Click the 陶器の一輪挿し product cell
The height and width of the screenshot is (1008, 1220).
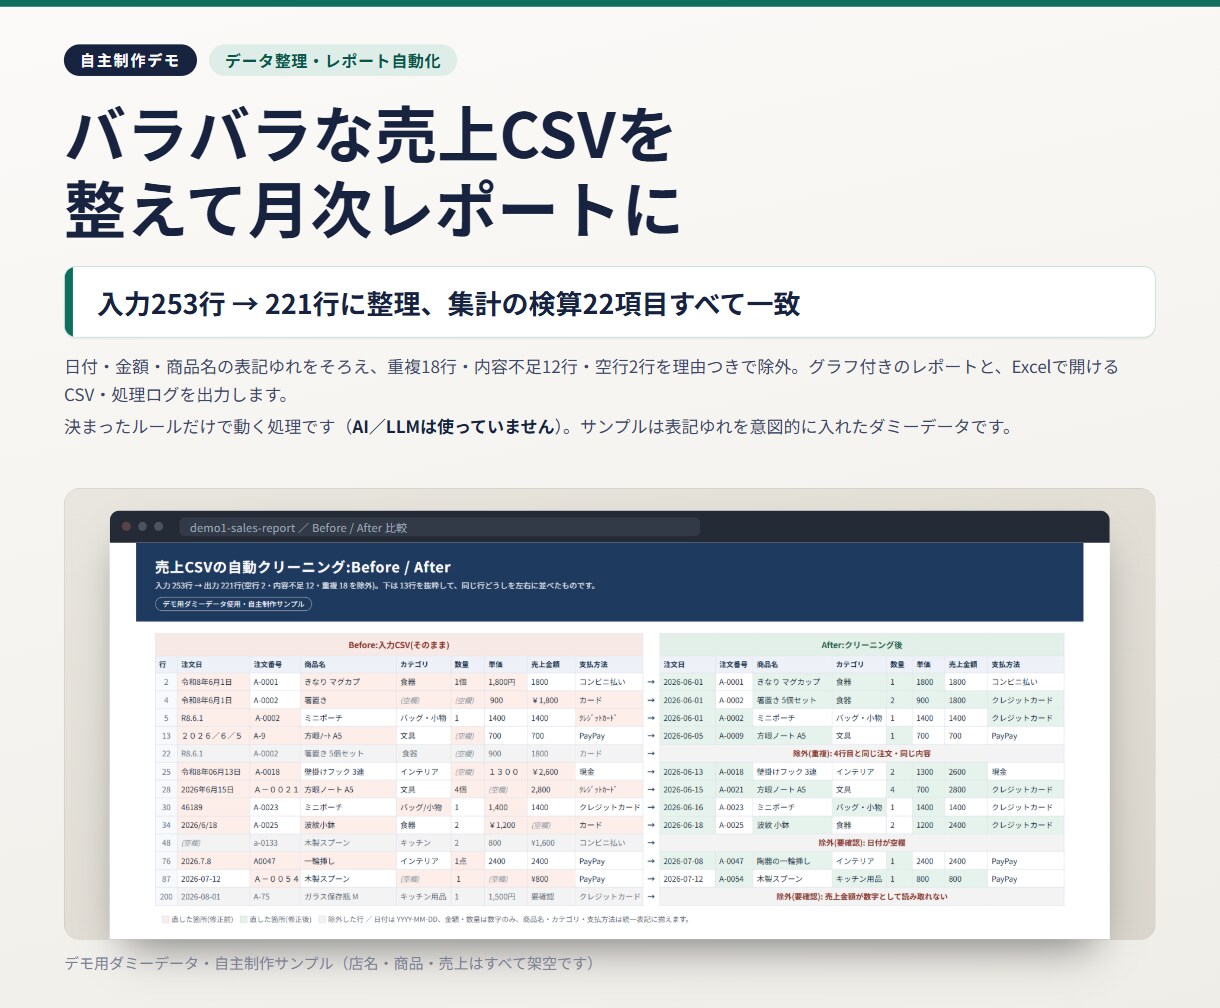pyautogui.click(x=793, y=861)
